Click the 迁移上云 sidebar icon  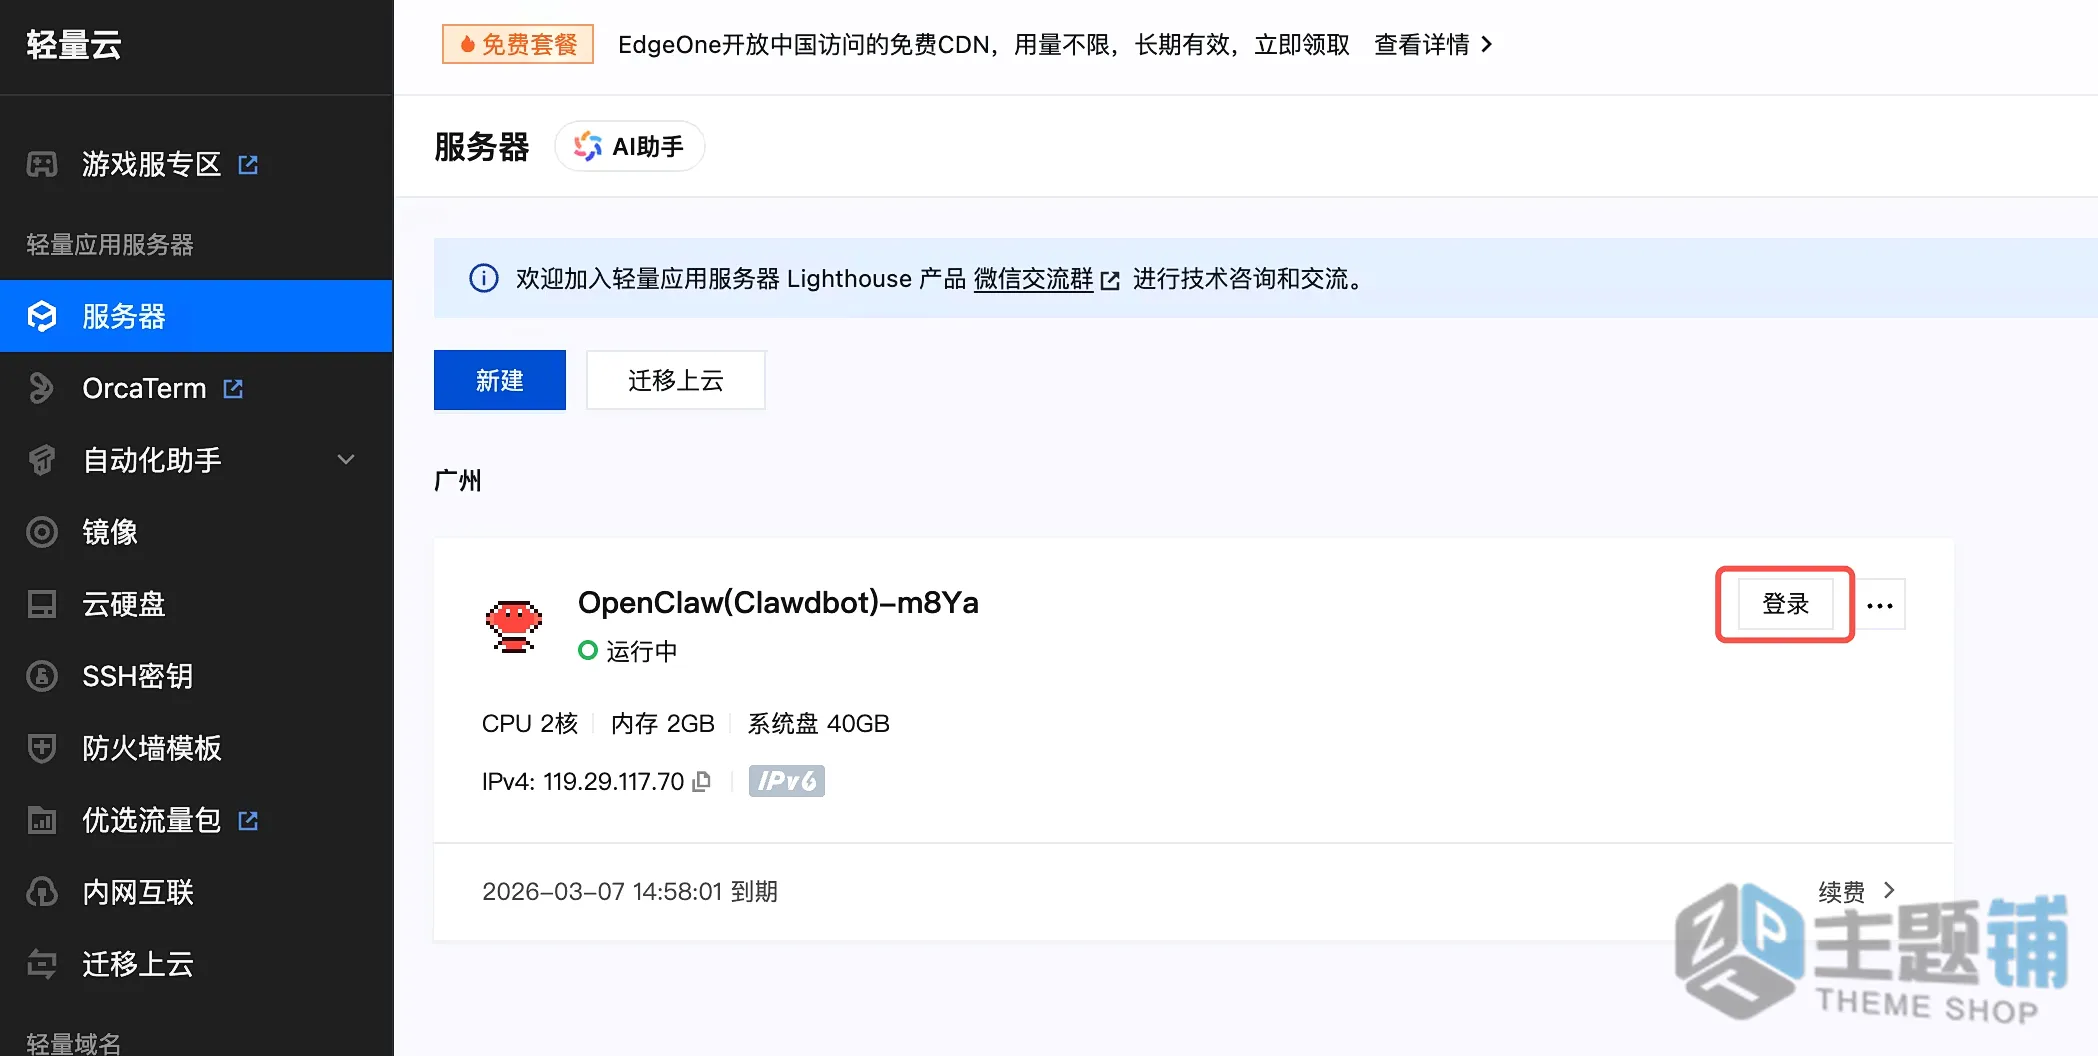pyautogui.click(x=42, y=964)
